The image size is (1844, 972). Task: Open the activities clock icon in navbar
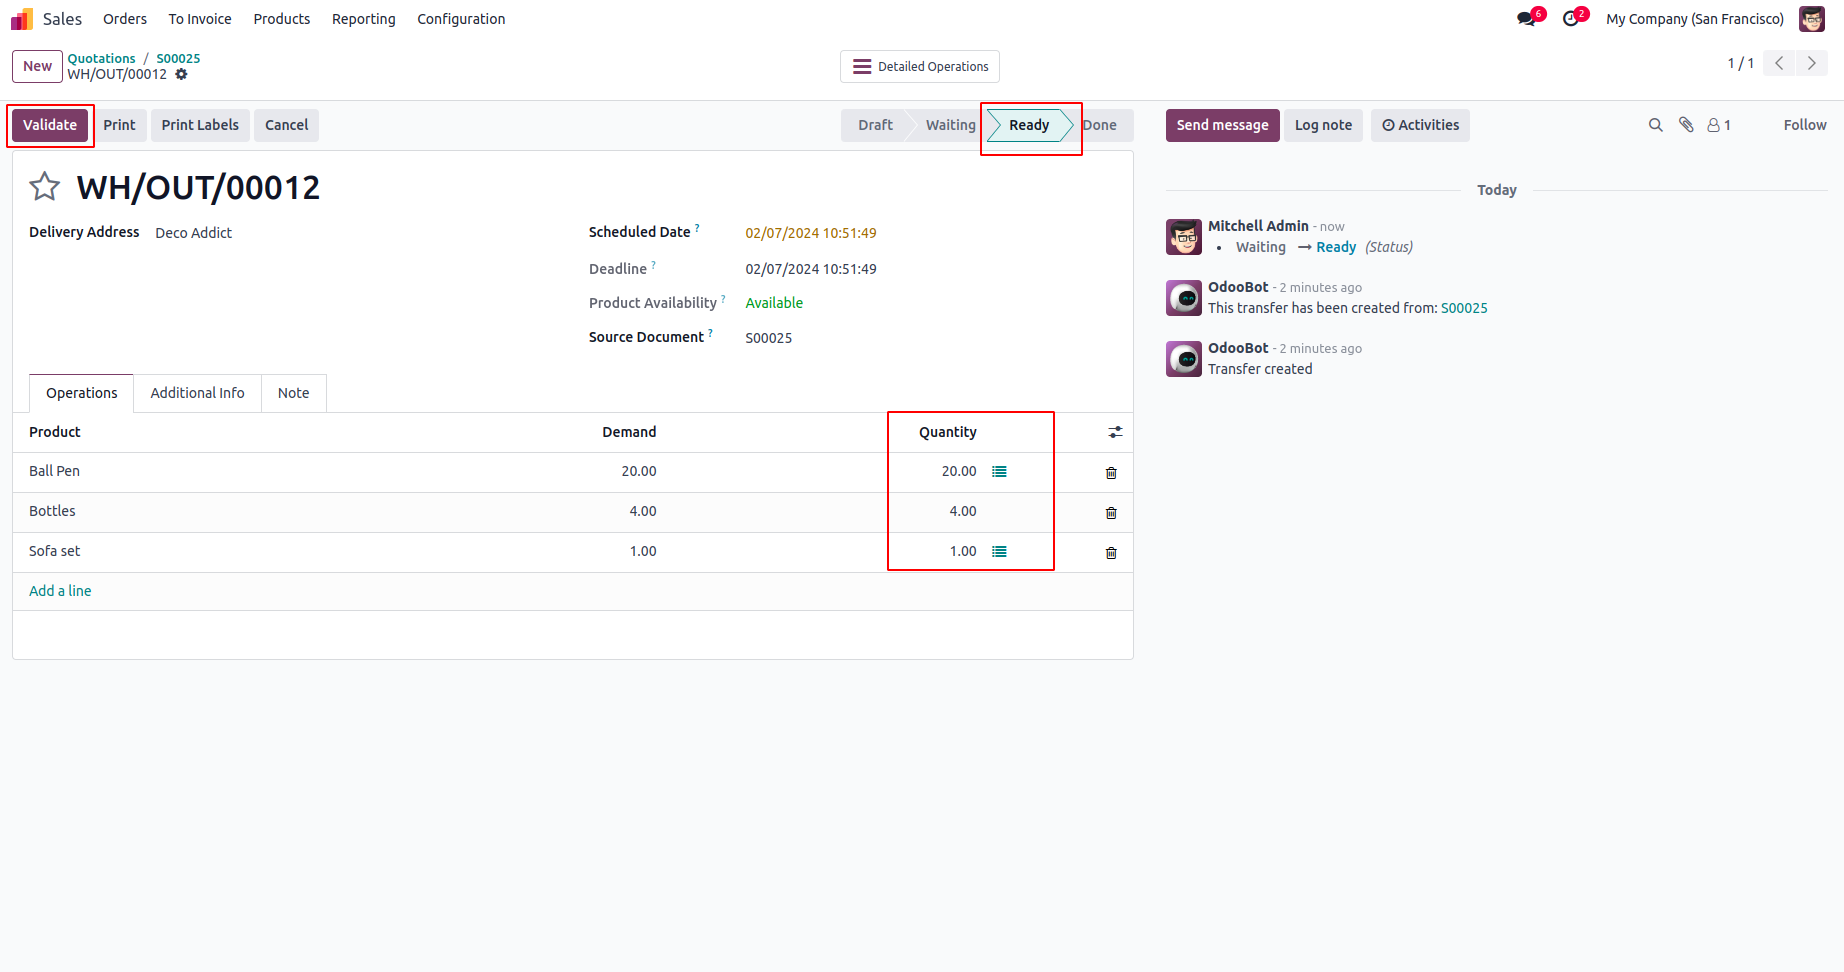(1570, 19)
